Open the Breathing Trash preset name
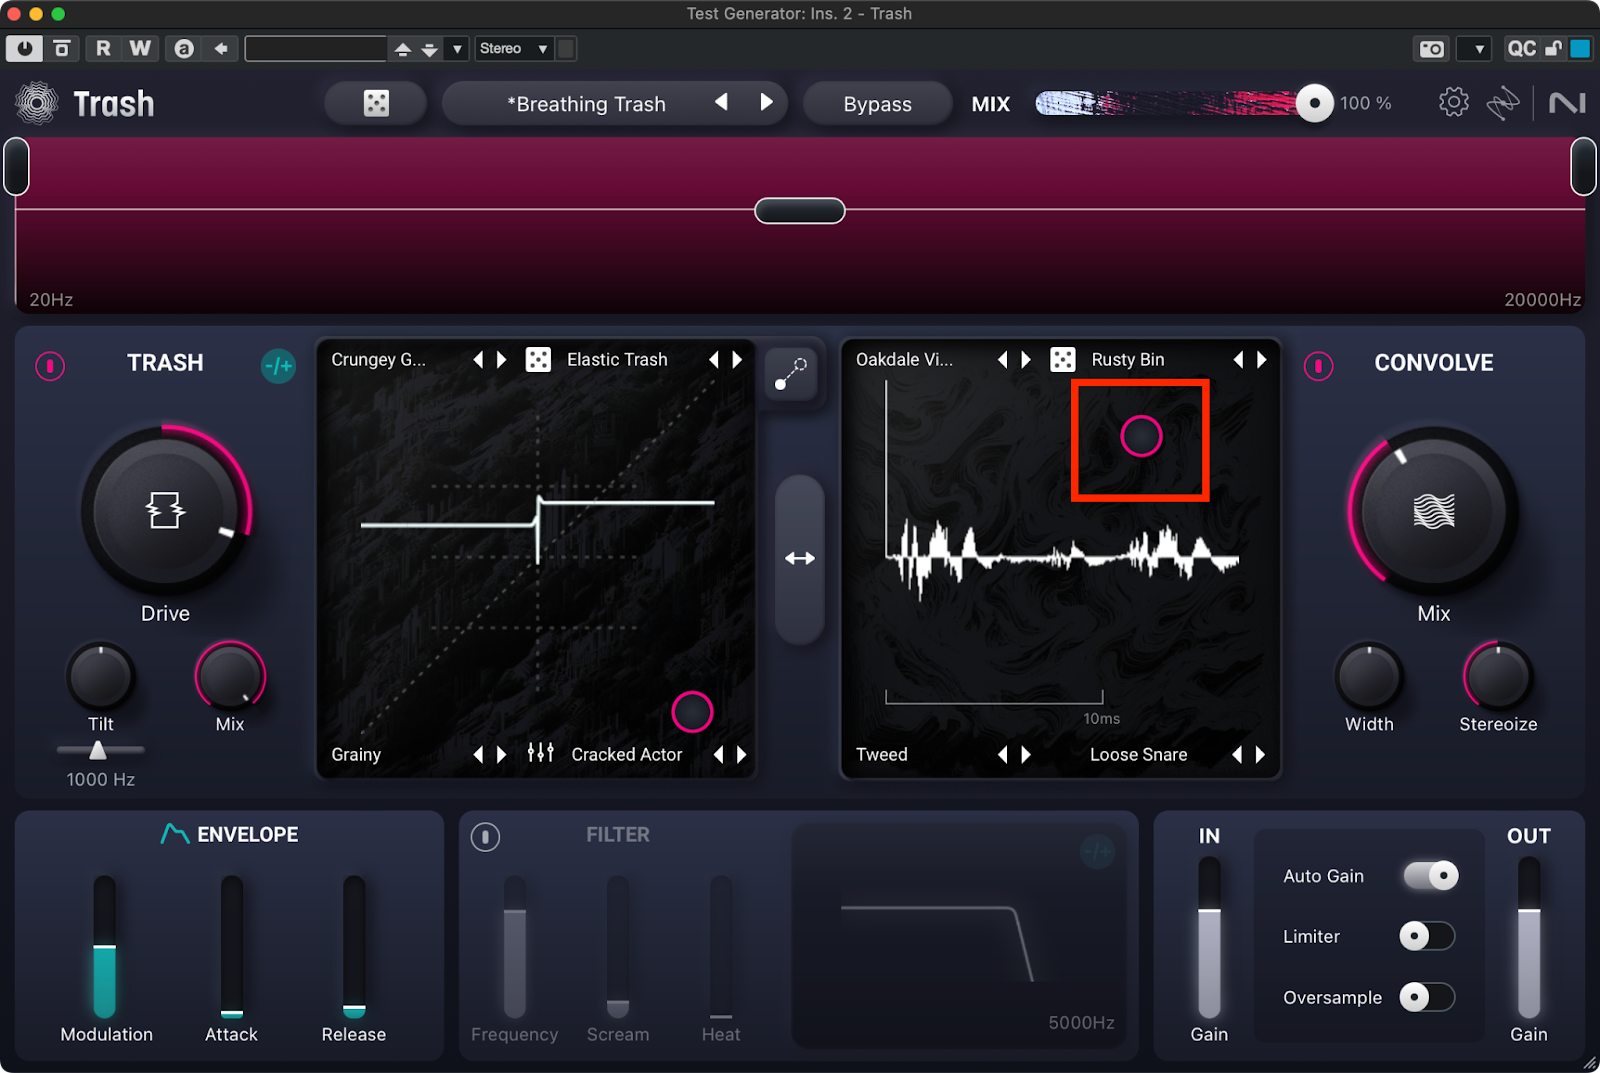Image resolution: width=1600 pixels, height=1073 pixels. tap(586, 104)
